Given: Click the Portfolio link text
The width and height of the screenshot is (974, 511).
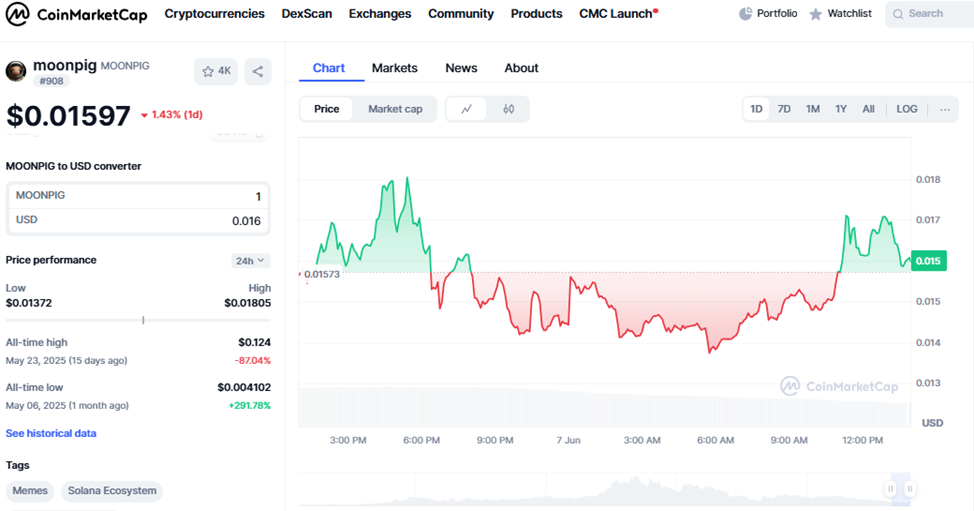Looking at the screenshot, I should coord(777,14).
